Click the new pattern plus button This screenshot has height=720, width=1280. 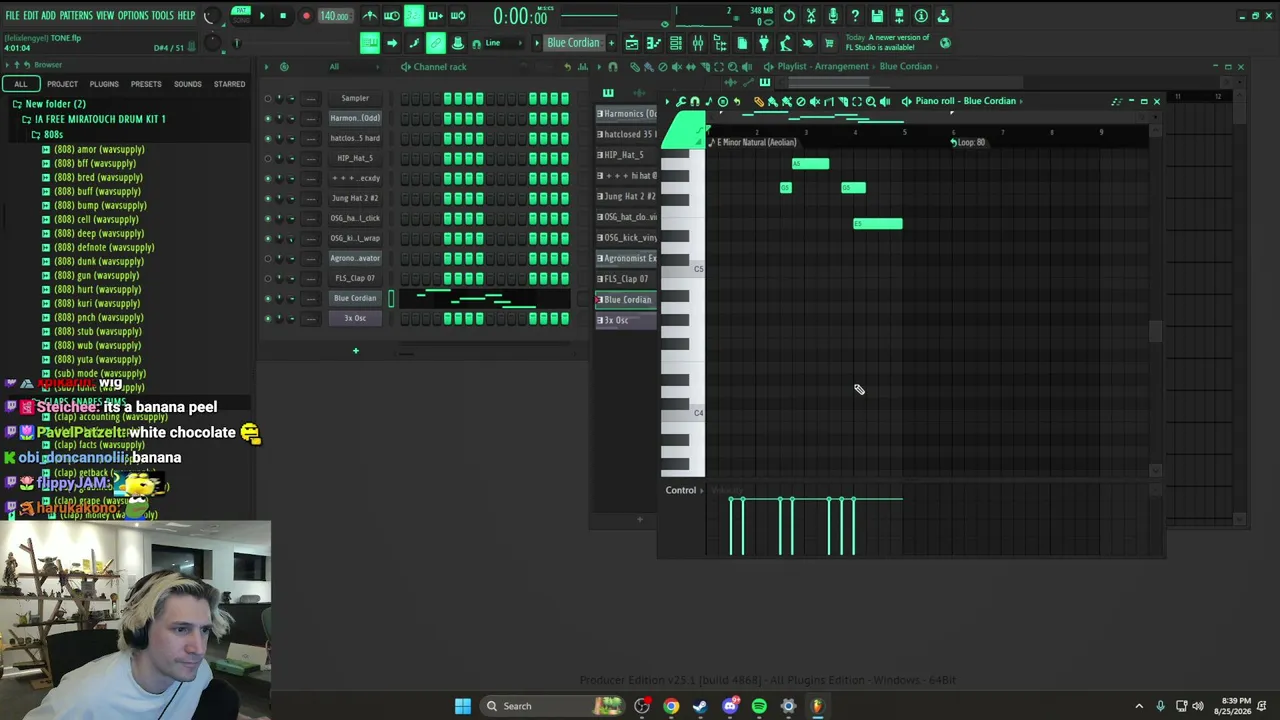coord(610,43)
